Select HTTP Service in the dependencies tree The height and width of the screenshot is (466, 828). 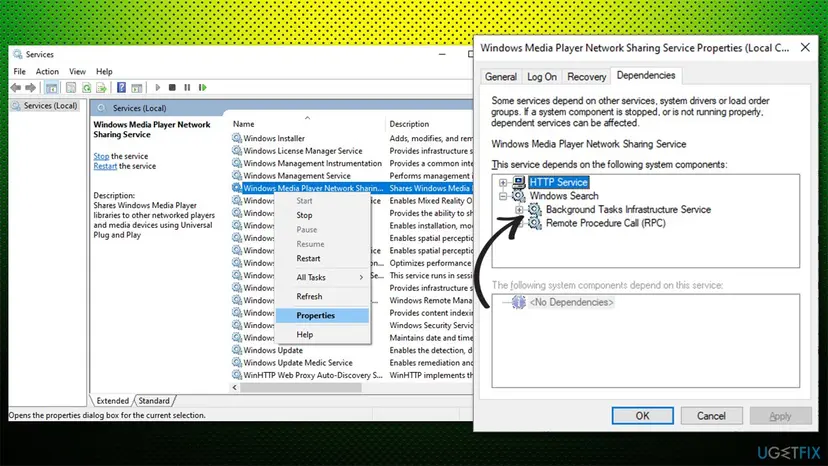[x=559, y=182]
